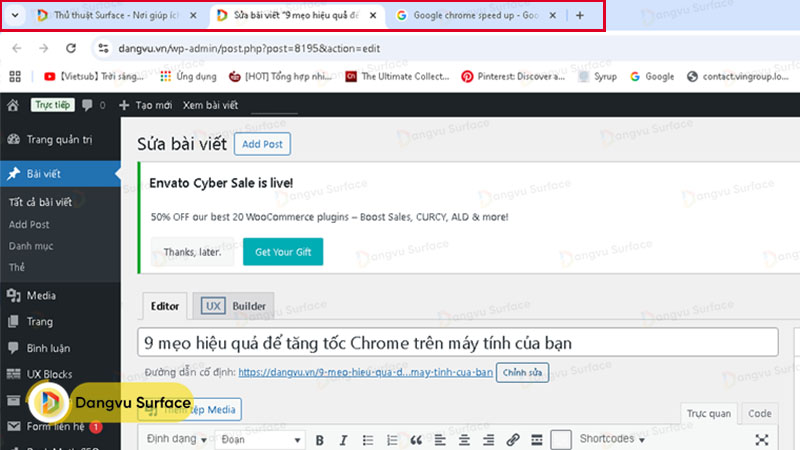Image resolution: width=800 pixels, height=450 pixels.
Task: Click the Get Your Gift button
Action: (283, 252)
